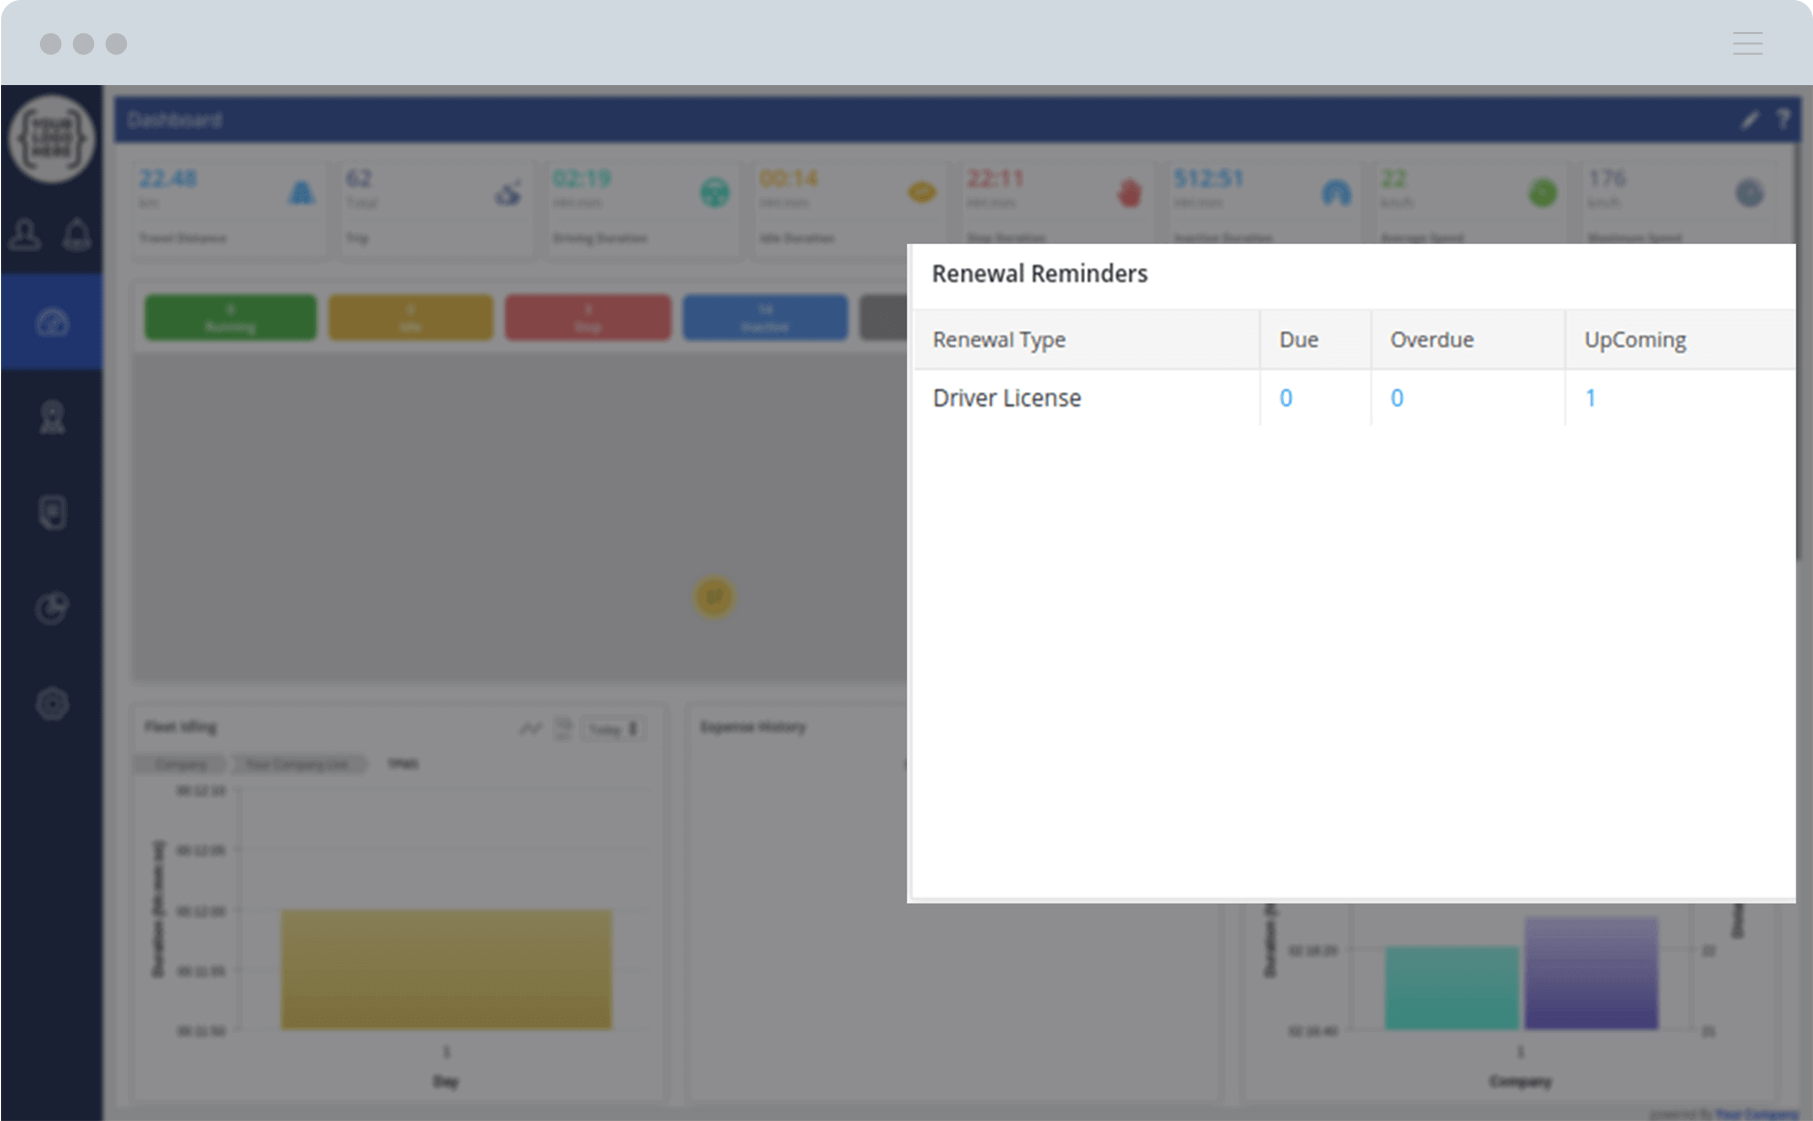Click the company logo in the sidebar

point(52,139)
